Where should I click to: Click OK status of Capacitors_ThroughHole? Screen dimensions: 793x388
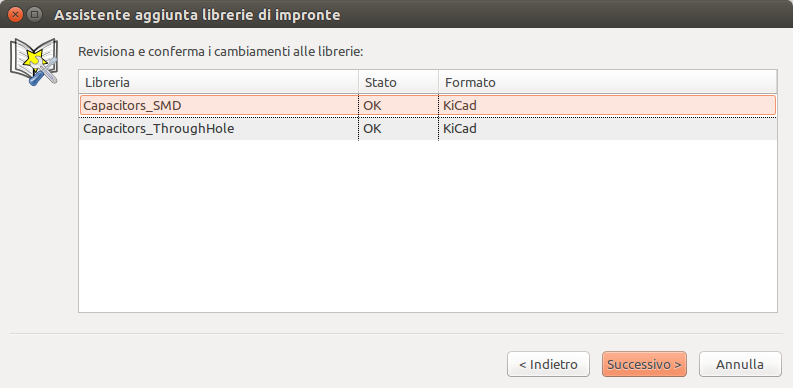tap(372, 129)
